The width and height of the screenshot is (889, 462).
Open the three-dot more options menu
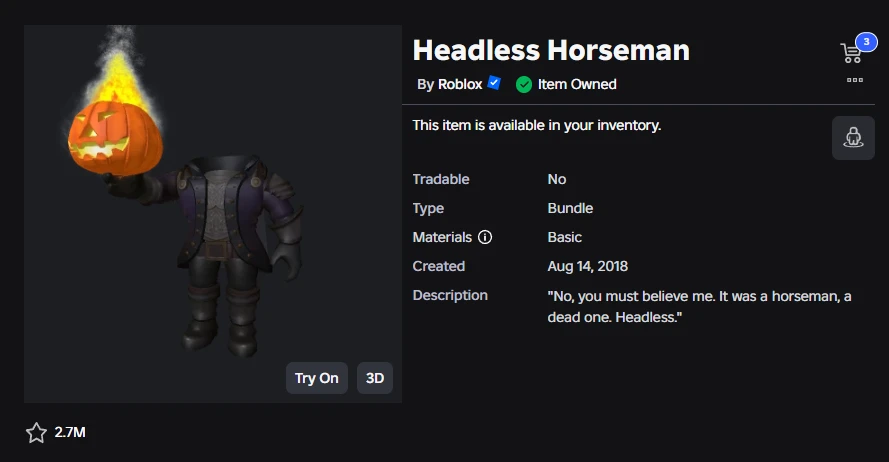pos(854,80)
